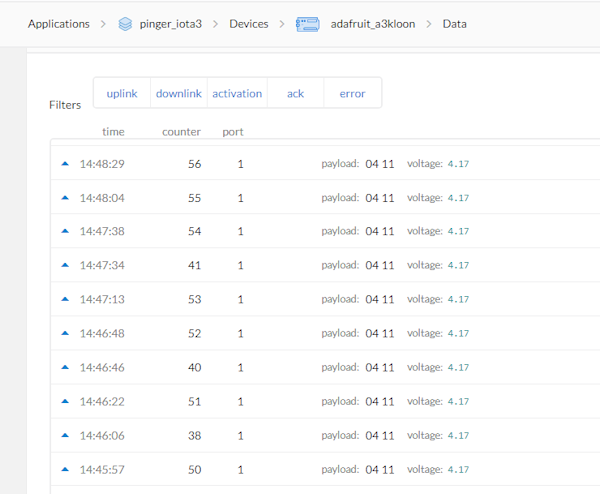The width and height of the screenshot is (600, 494).
Task: Open adafruit_a3kloon device overview
Action: click(x=372, y=23)
